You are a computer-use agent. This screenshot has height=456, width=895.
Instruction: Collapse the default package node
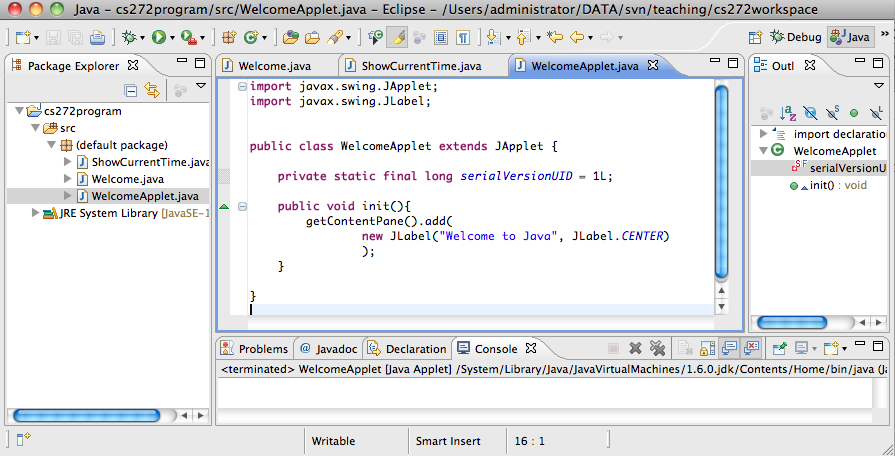point(52,145)
